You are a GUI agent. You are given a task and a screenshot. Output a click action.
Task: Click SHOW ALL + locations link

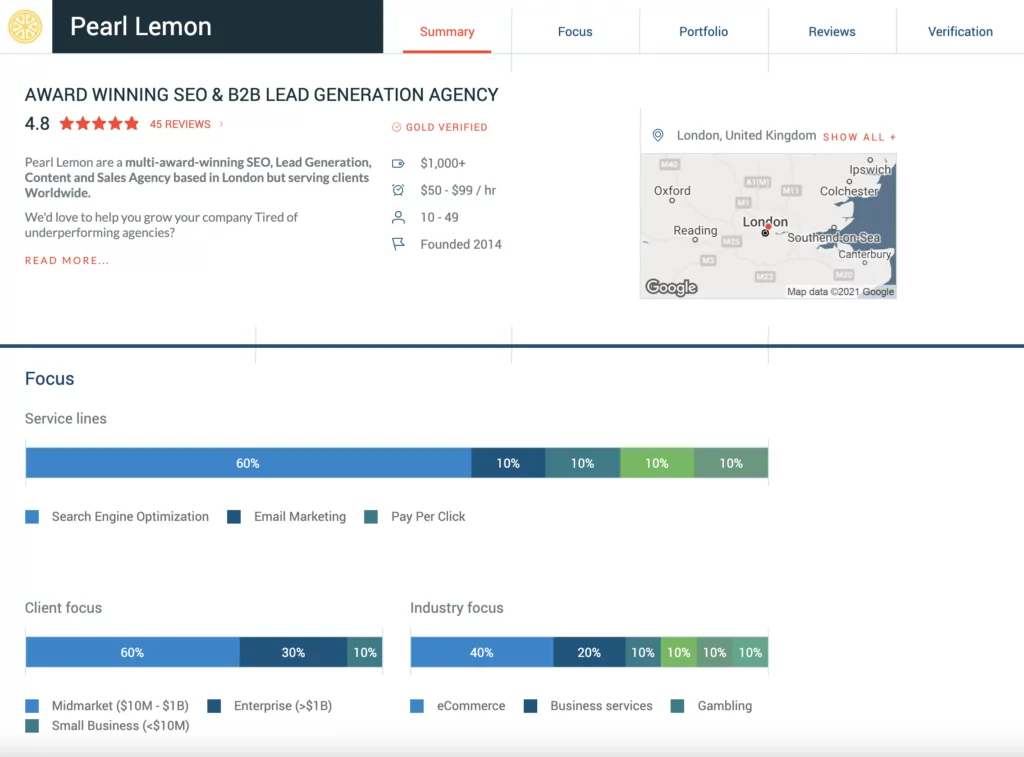pos(859,137)
